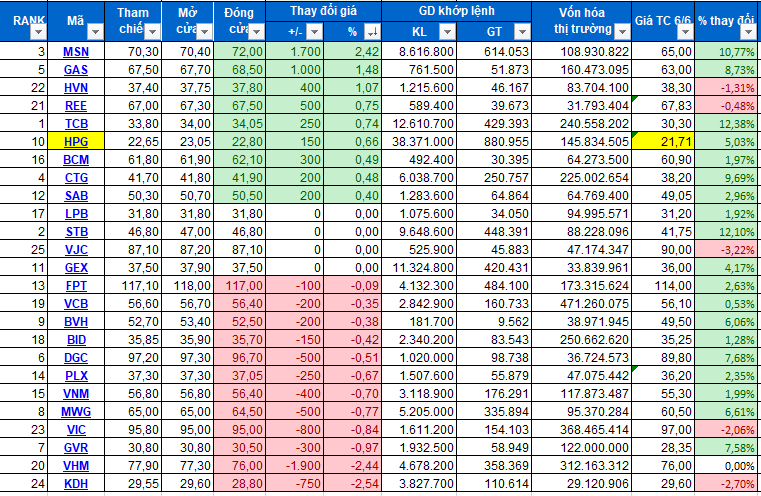Image resolution: width=761 pixels, height=496 pixels.
Task: Open the LPB stock link
Action: point(76,214)
